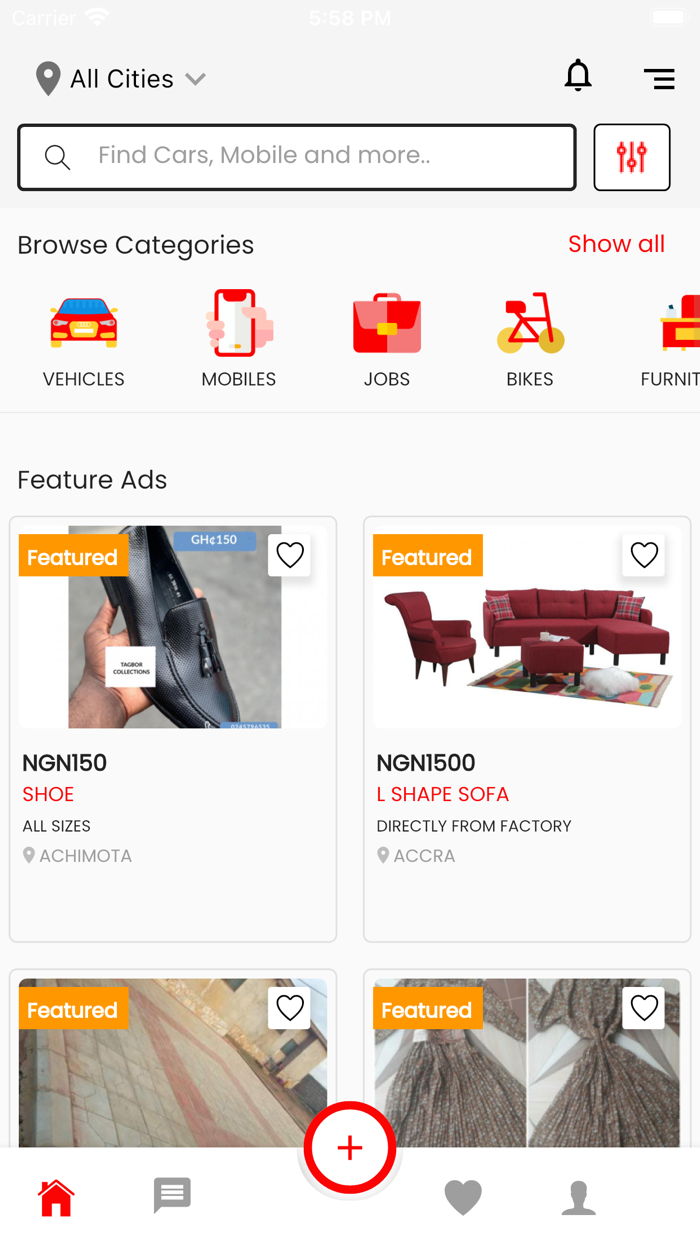Open the search filters icon

click(x=632, y=157)
